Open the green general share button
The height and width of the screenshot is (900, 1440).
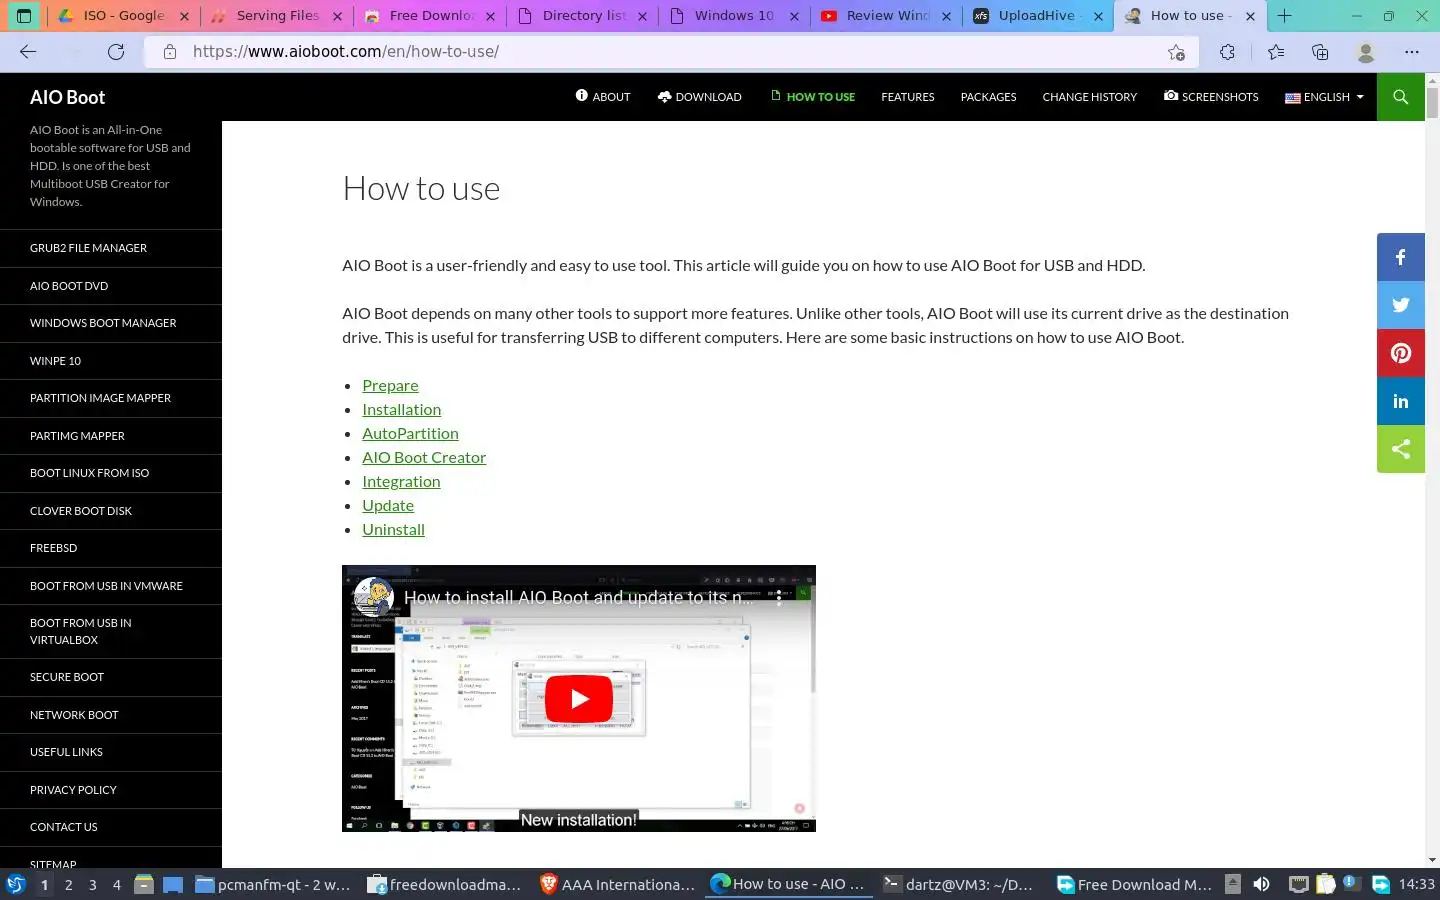pyautogui.click(x=1400, y=449)
